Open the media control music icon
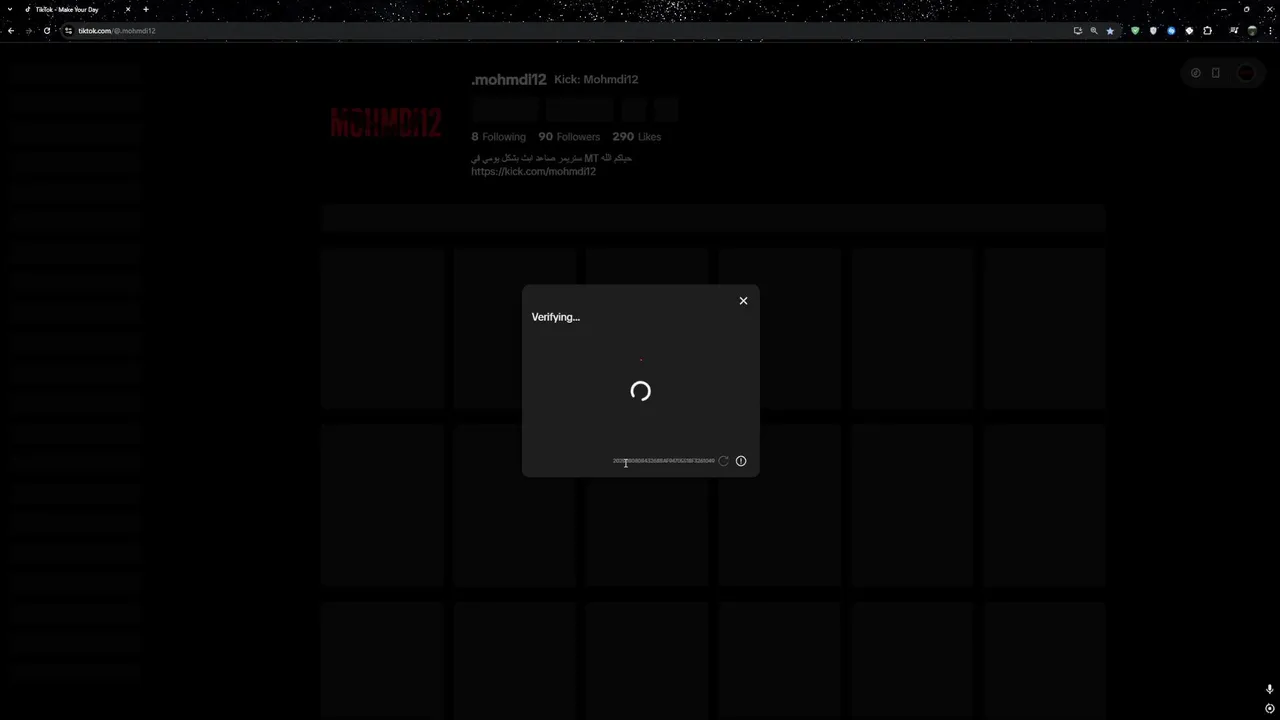Viewport: 1280px width, 720px height. pyautogui.click(x=1234, y=31)
